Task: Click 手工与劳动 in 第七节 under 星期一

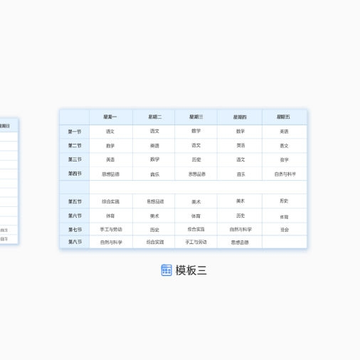Action: coord(111,229)
